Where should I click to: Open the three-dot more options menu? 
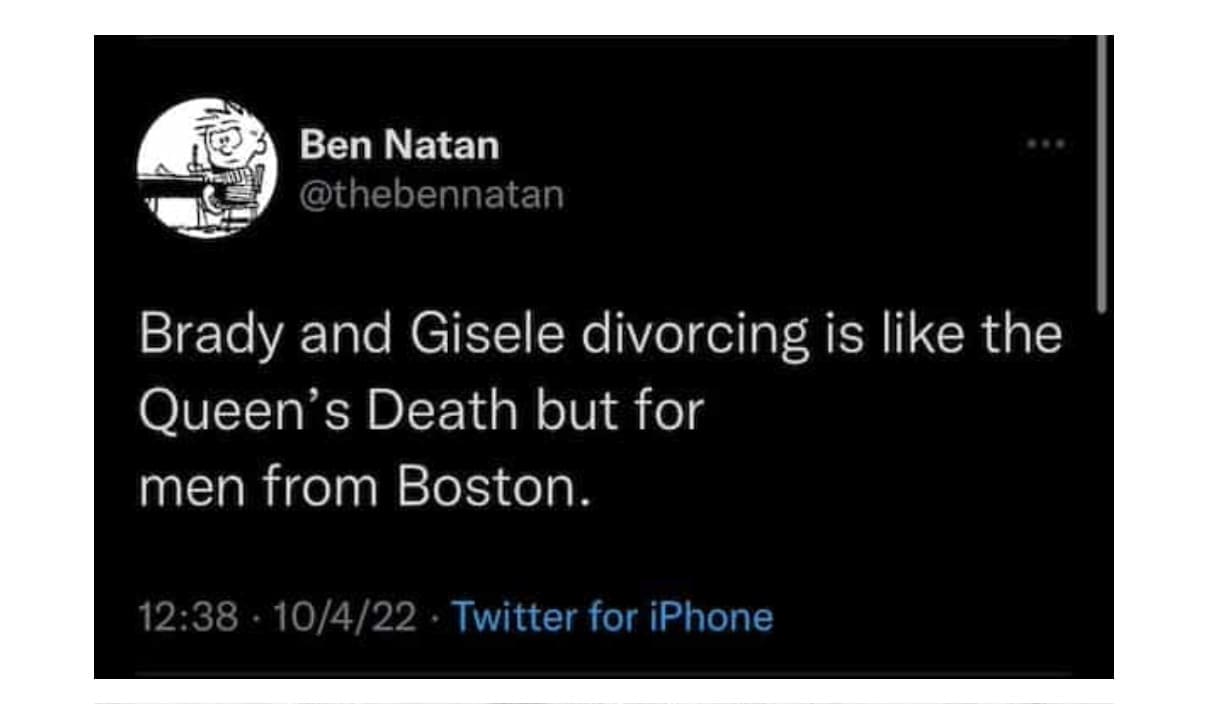[1045, 145]
